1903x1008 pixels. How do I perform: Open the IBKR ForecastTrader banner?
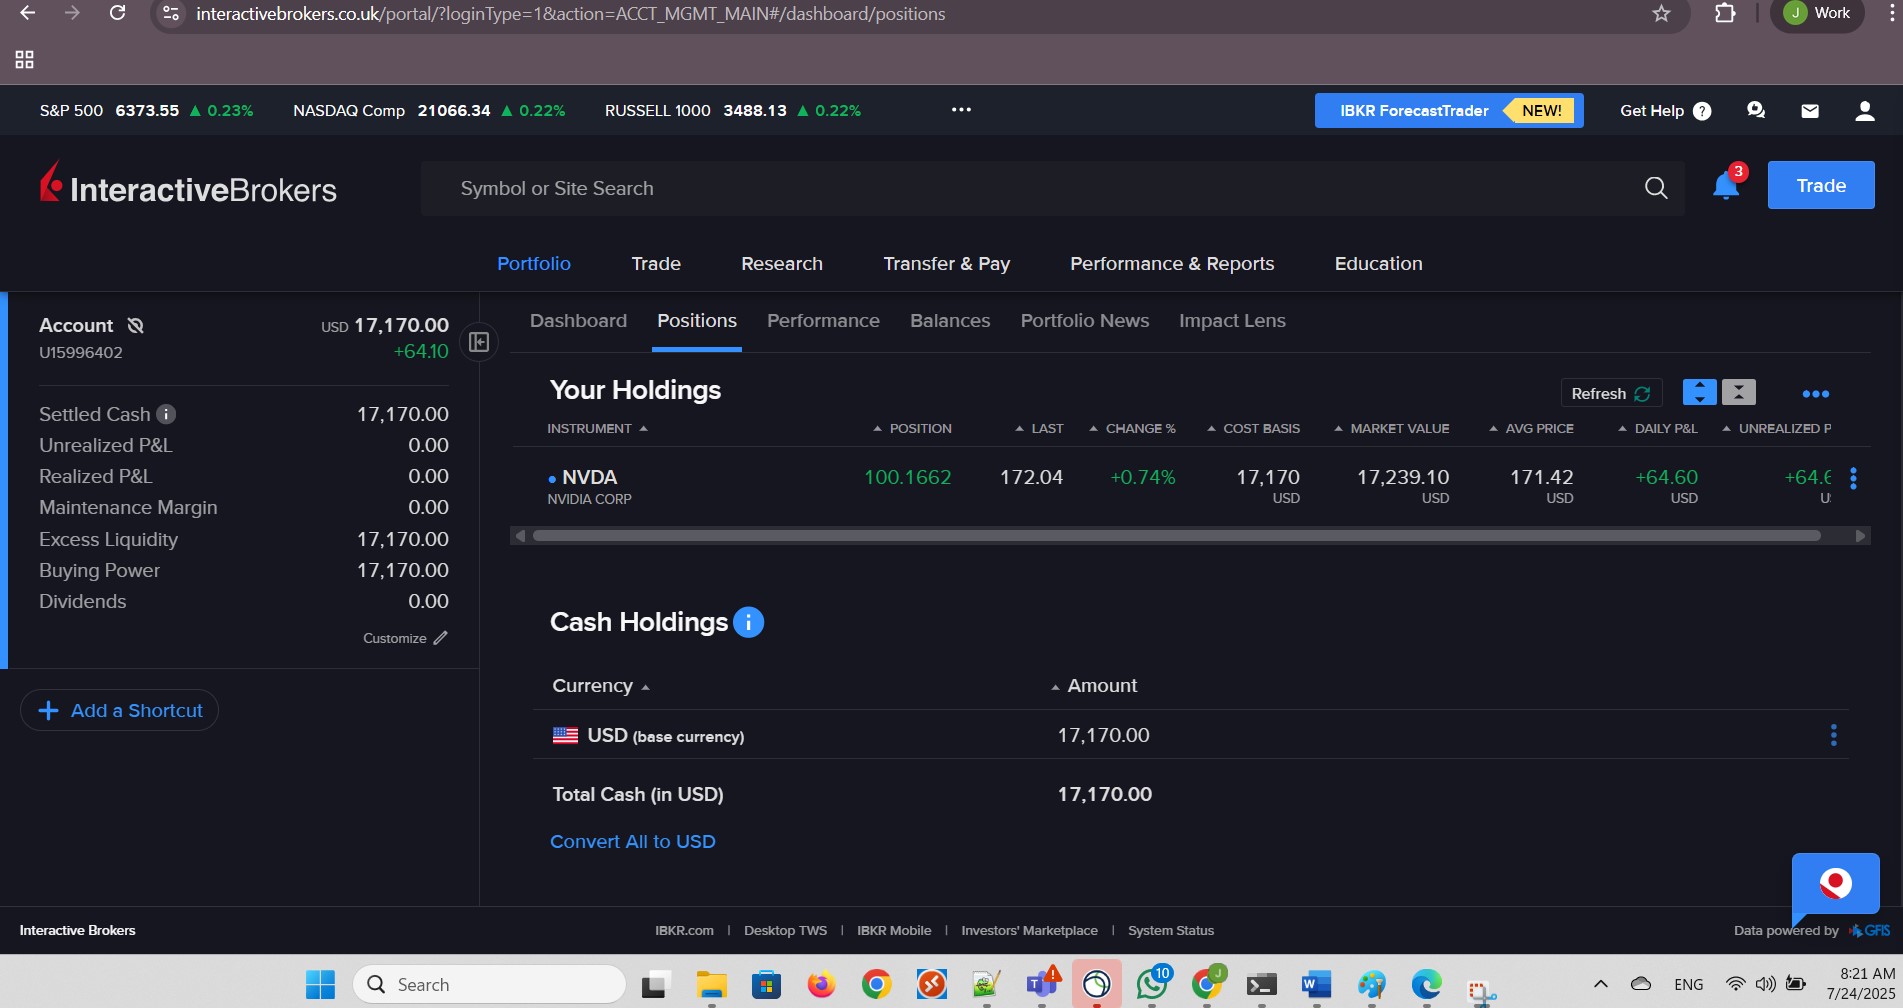click(x=1449, y=111)
